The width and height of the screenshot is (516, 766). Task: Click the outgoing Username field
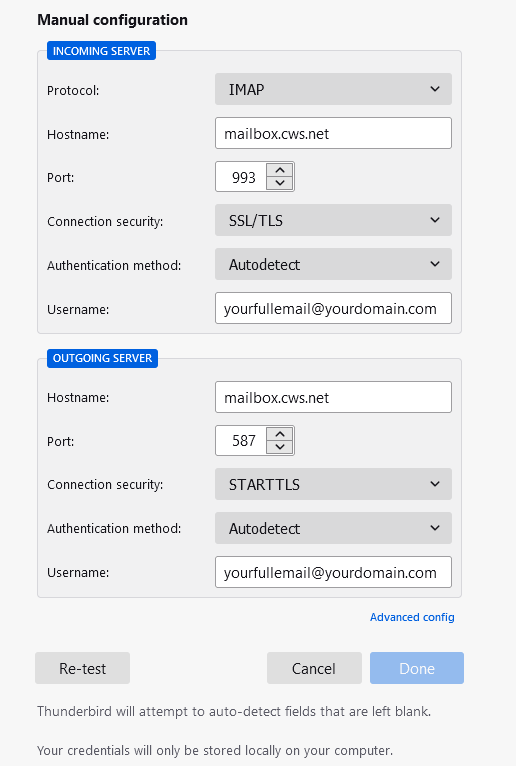tap(333, 572)
